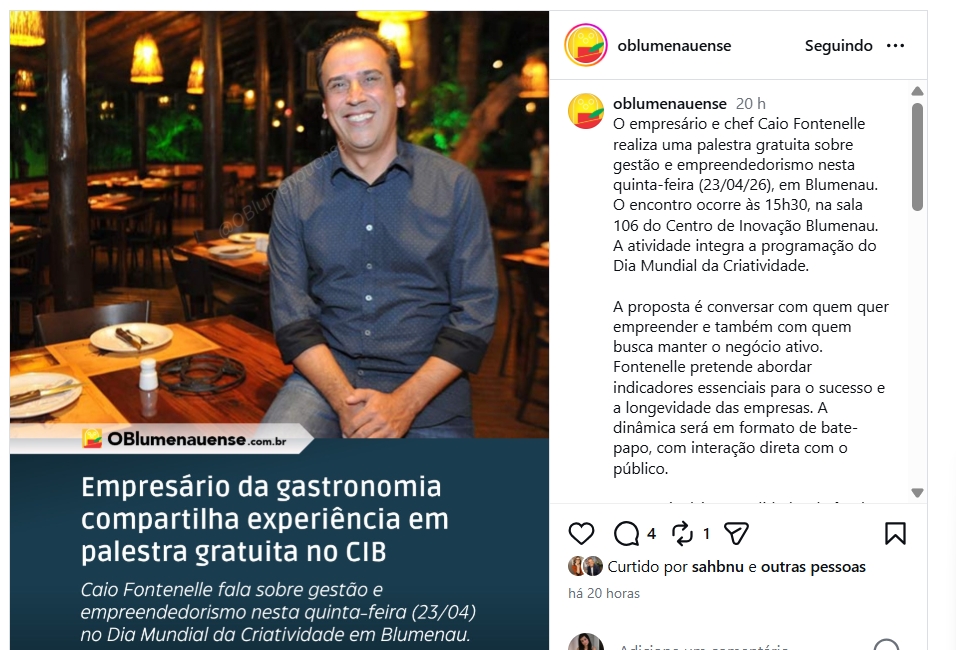Click the caption scrollbar thumb
Image resolution: width=956 pixels, height=650 pixels.
(x=917, y=157)
